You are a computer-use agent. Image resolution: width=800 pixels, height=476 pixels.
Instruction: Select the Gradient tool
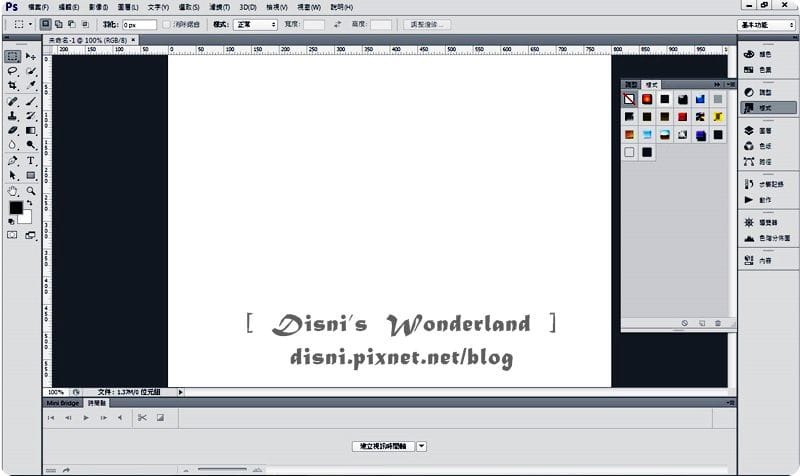(x=31, y=131)
